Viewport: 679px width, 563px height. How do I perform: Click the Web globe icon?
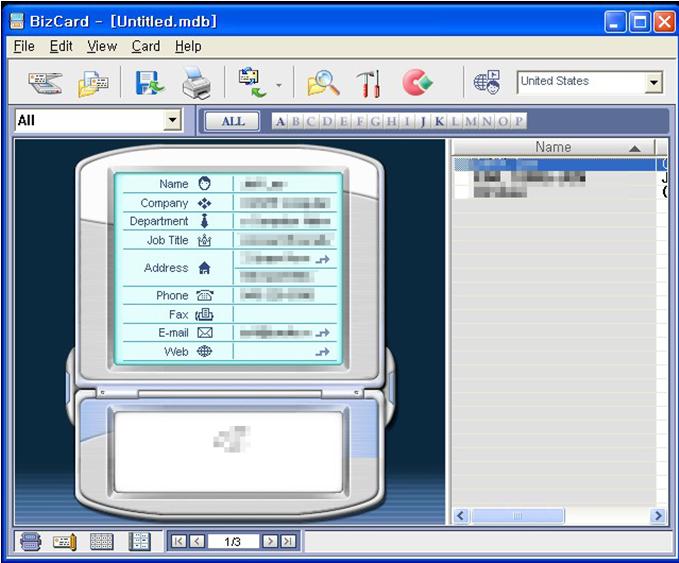(204, 351)
